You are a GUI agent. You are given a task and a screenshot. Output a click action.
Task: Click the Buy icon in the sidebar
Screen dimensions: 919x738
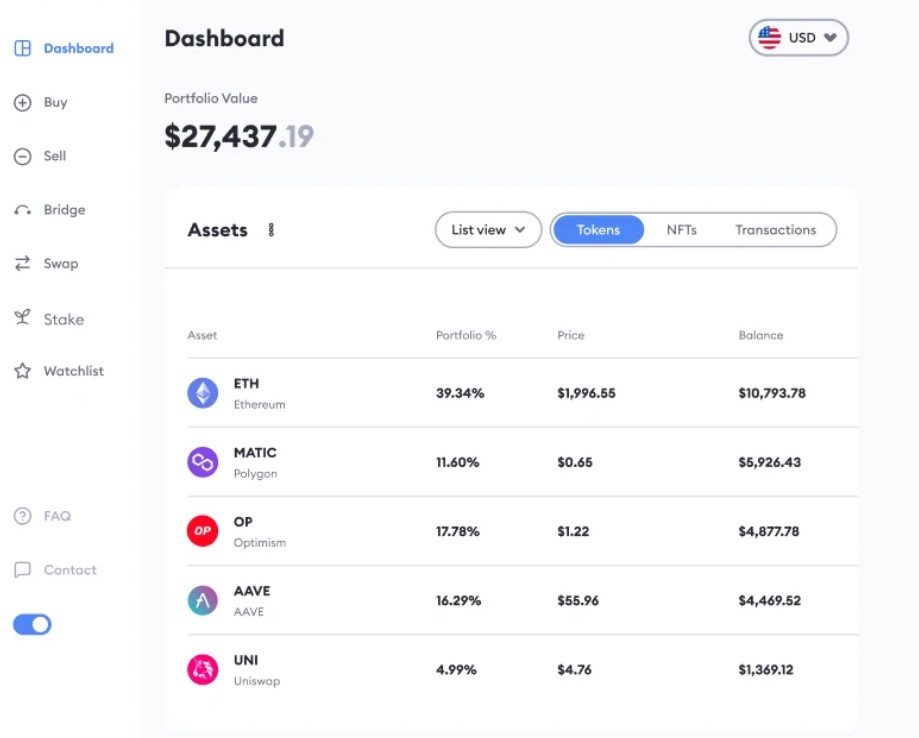(22, 102)
